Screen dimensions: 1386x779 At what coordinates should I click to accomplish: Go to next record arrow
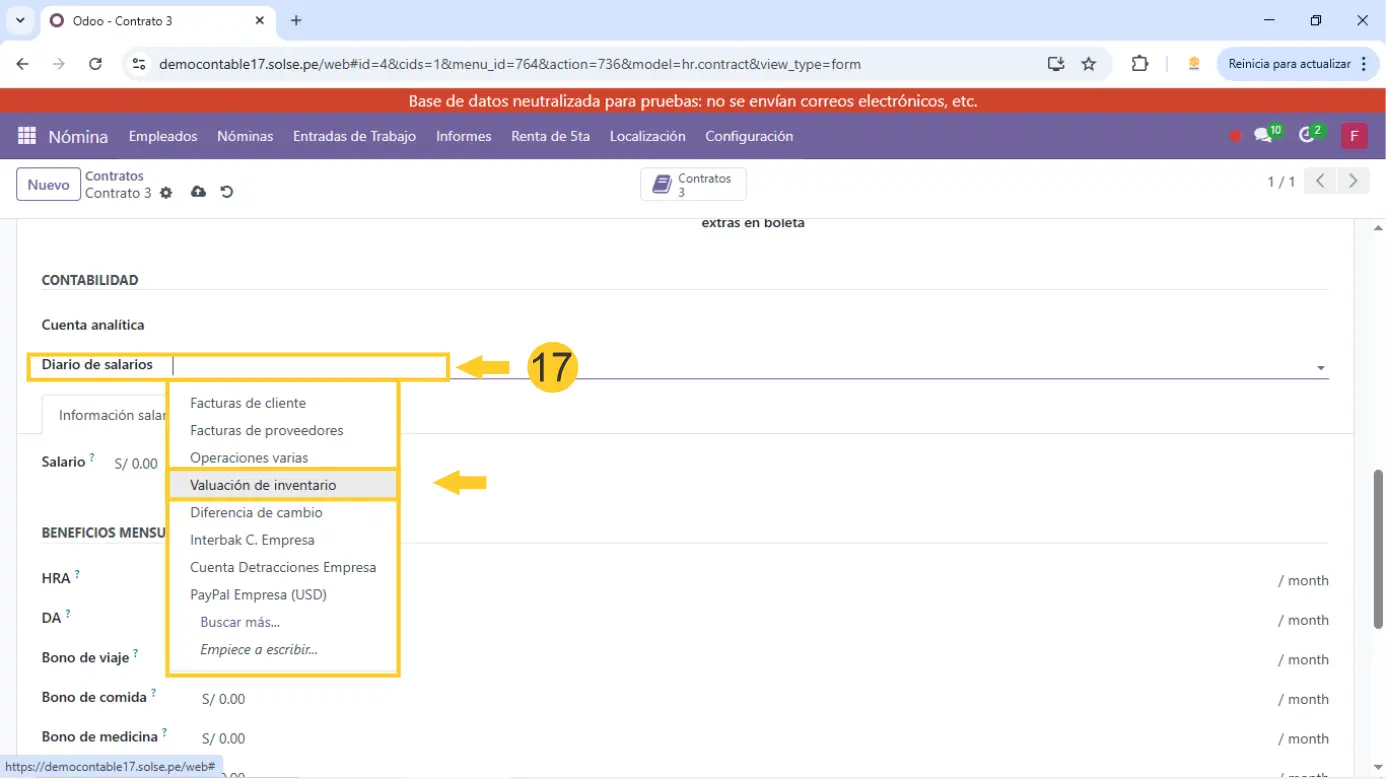point(1353,181)
